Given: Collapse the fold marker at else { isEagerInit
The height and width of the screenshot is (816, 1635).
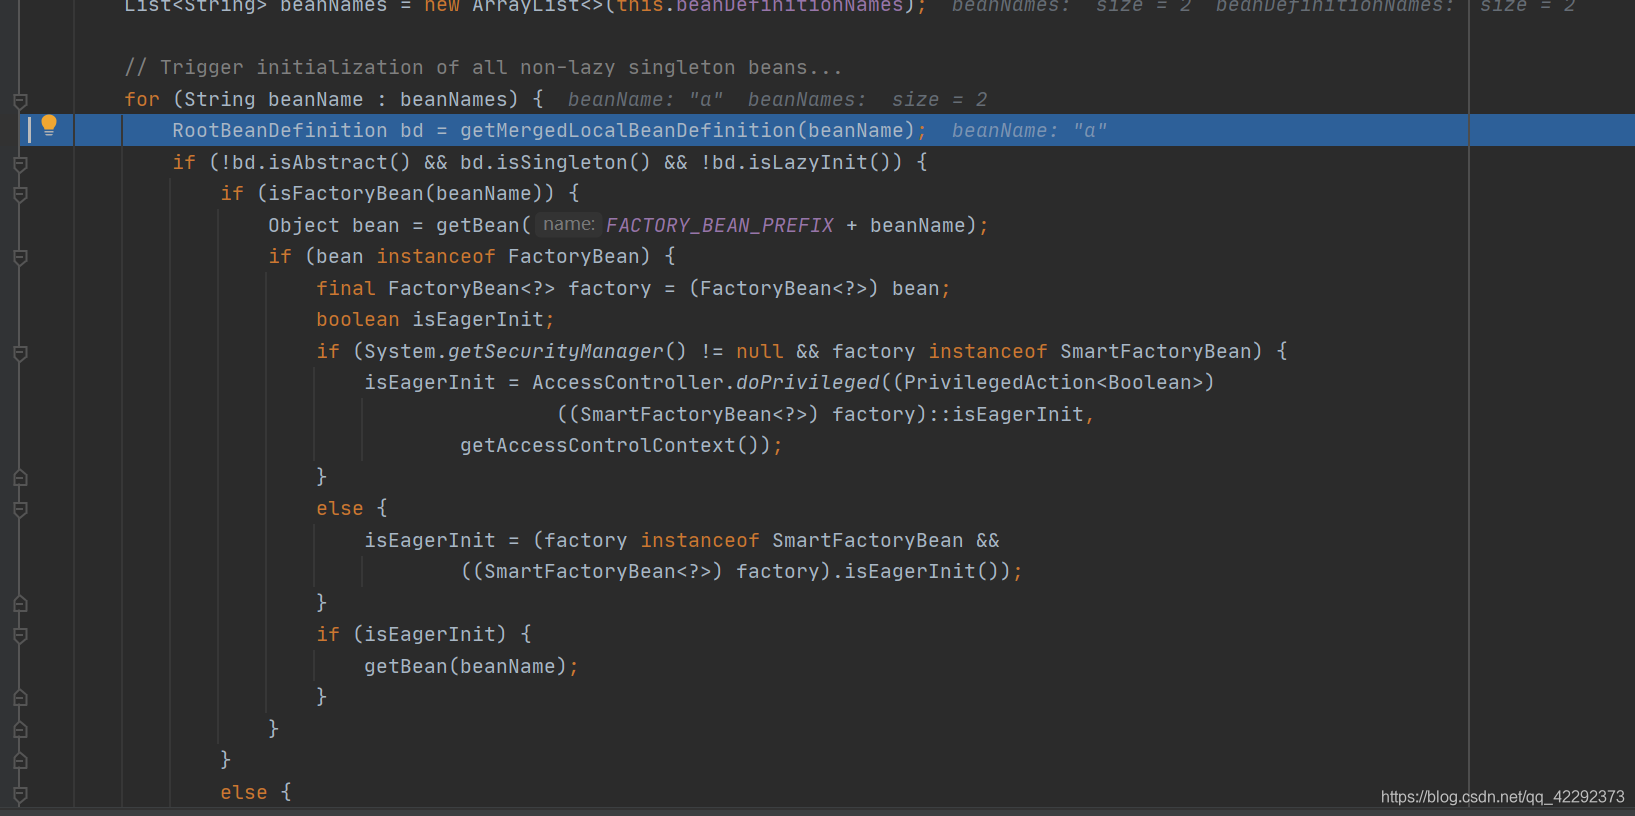Looking at the screenshot, I should point(20,510).
